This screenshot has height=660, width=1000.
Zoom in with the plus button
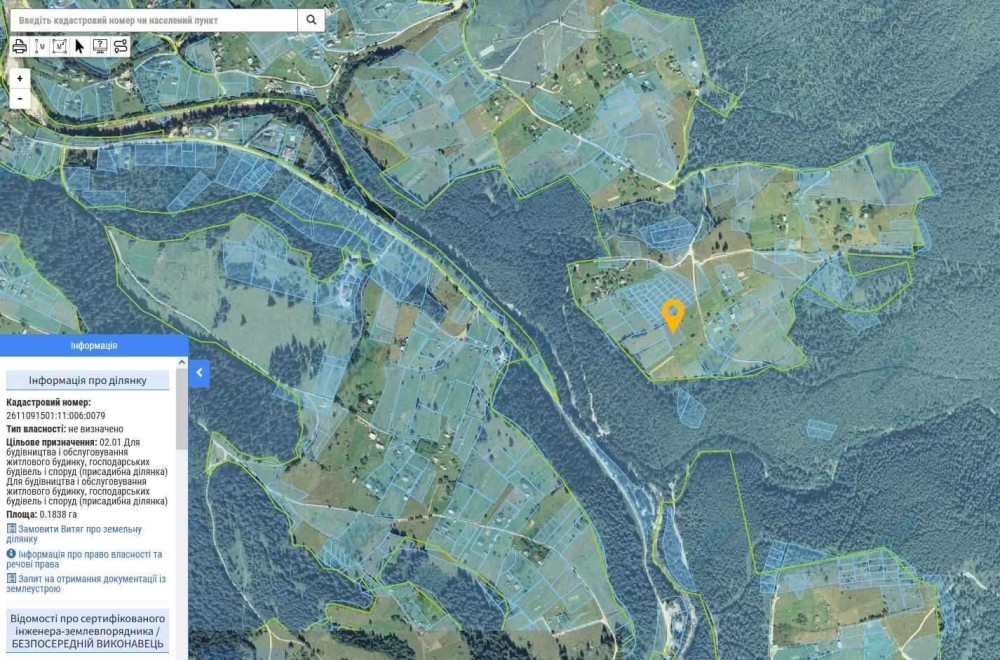(x=20, y=78)
